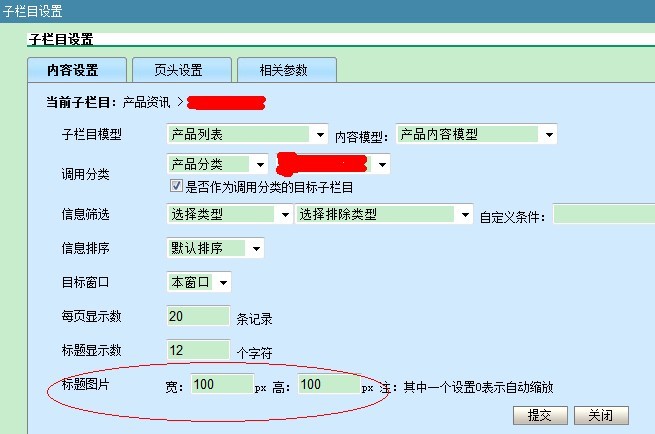Expand the 产品分类 dropdown in 调用分类
The width and height of the screenshot is (655, 434).
(x=217, y=164)
